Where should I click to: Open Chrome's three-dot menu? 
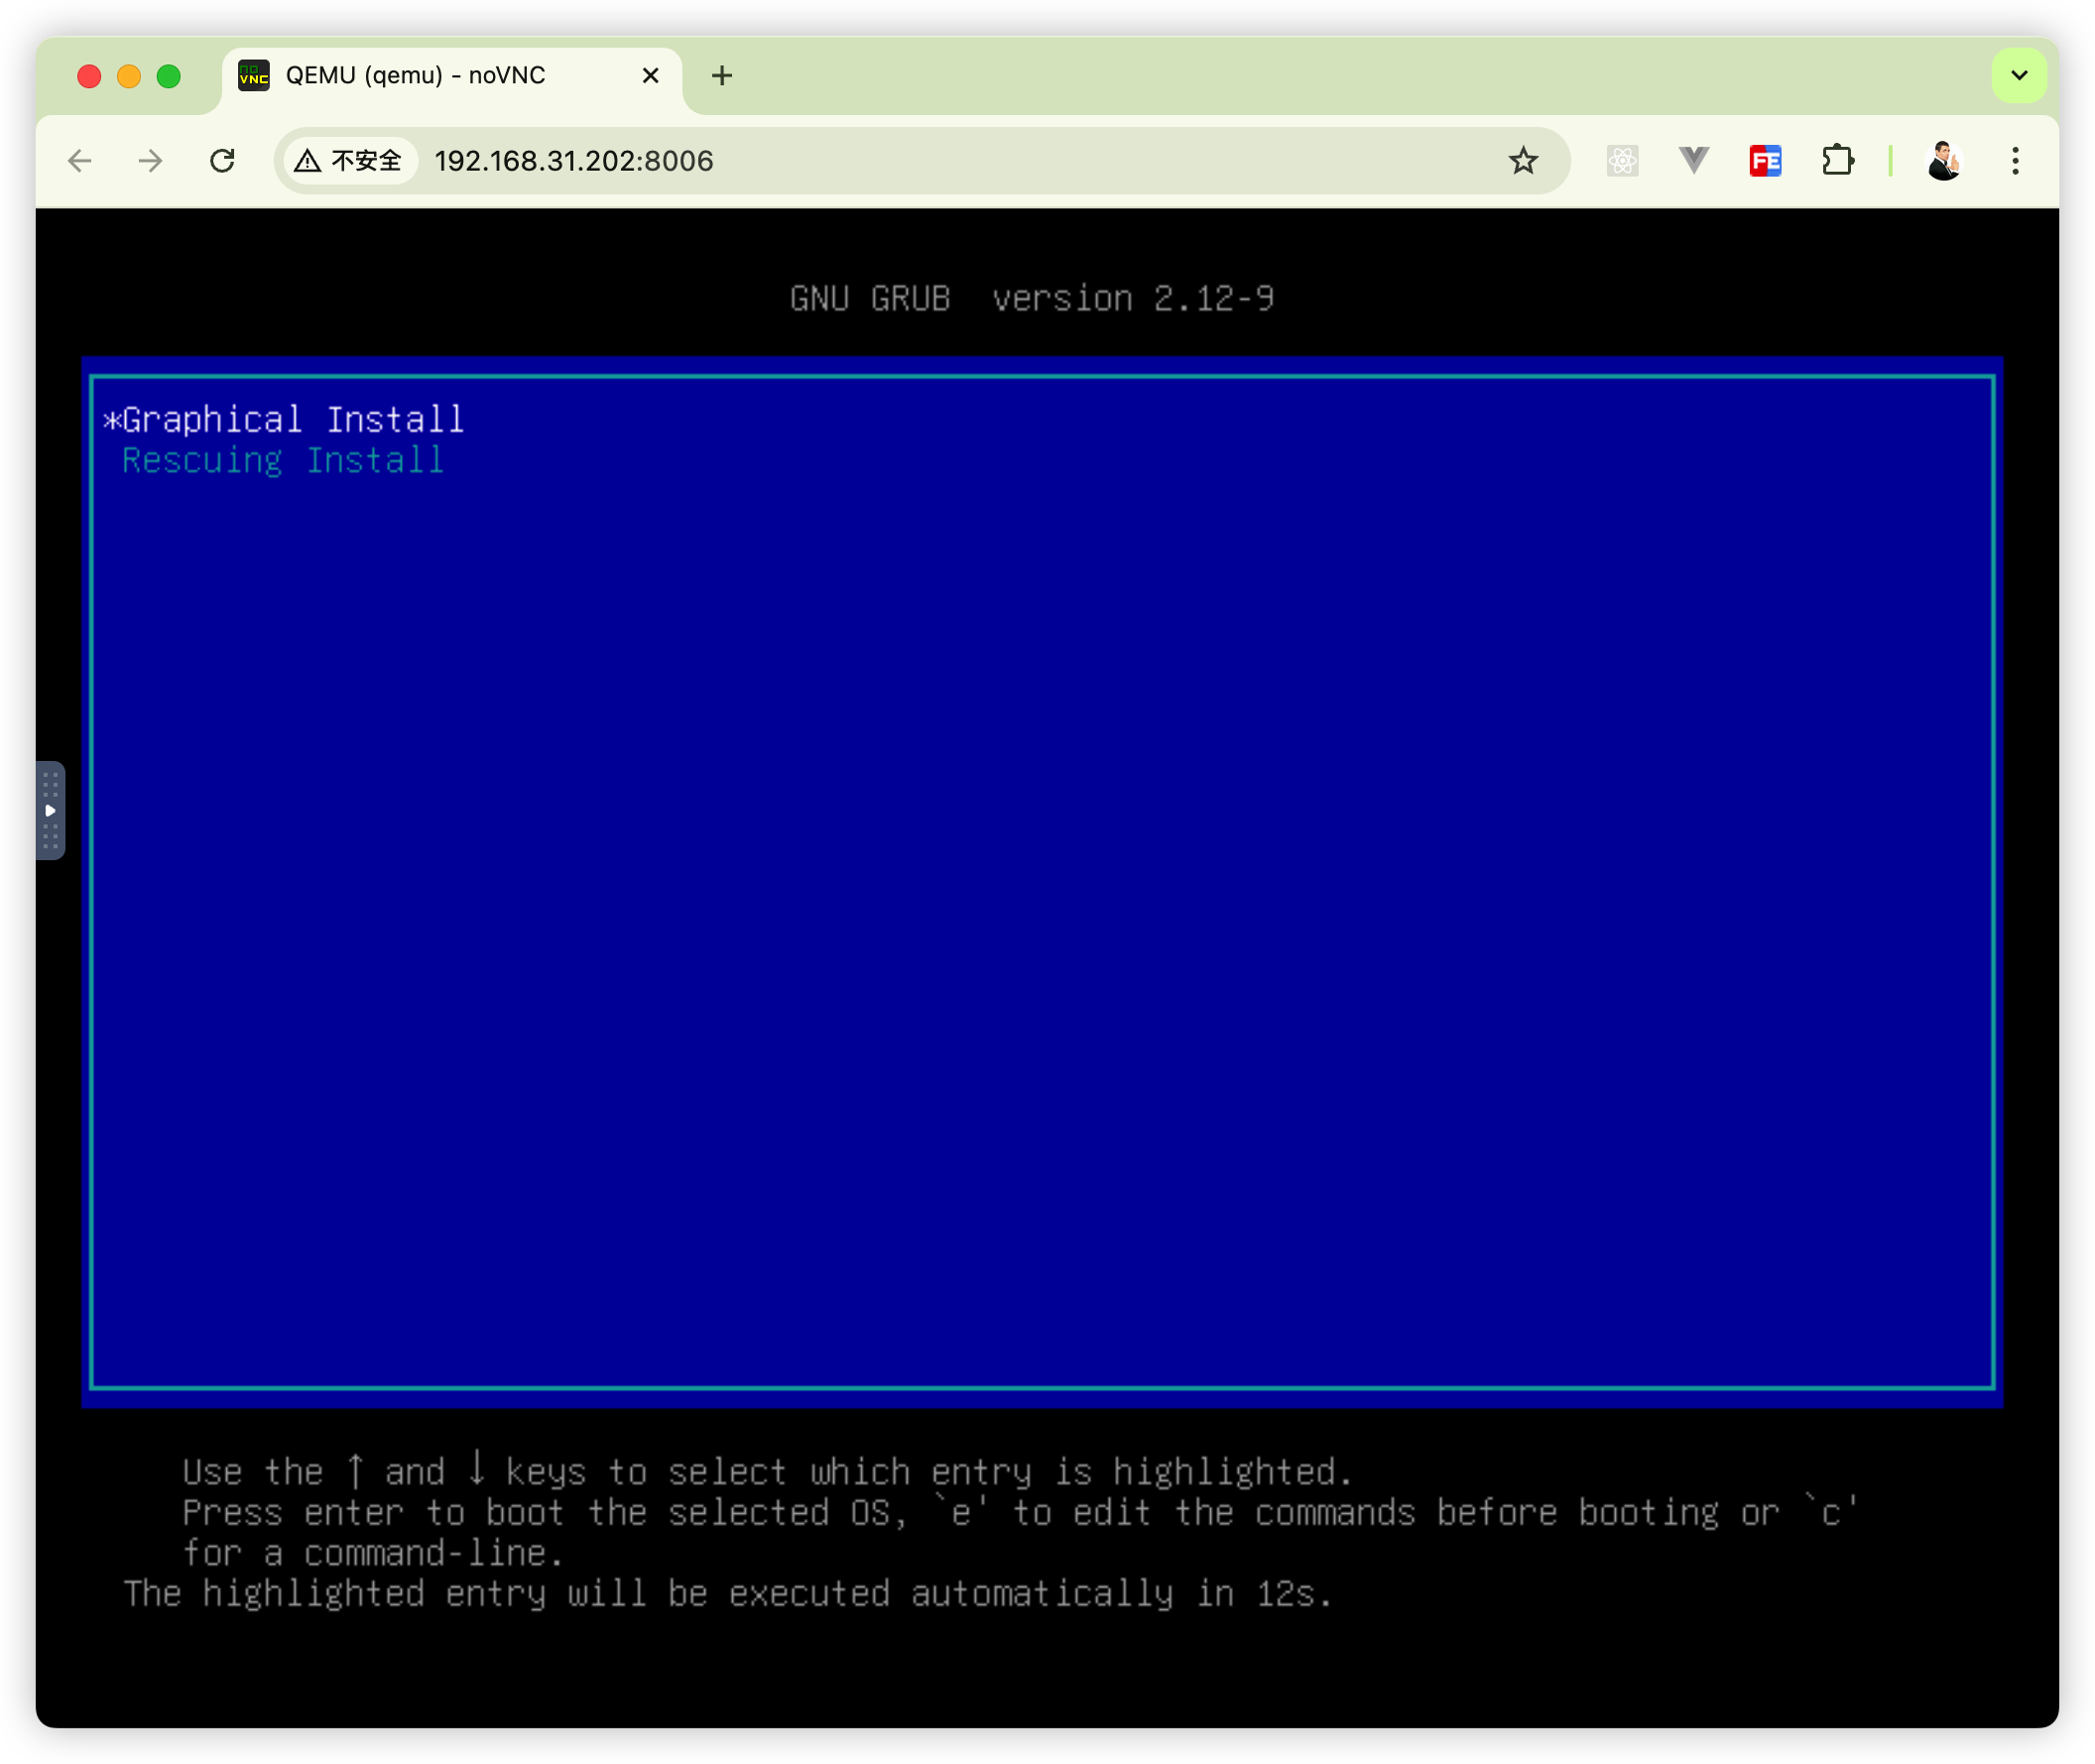click(2015, 161)
